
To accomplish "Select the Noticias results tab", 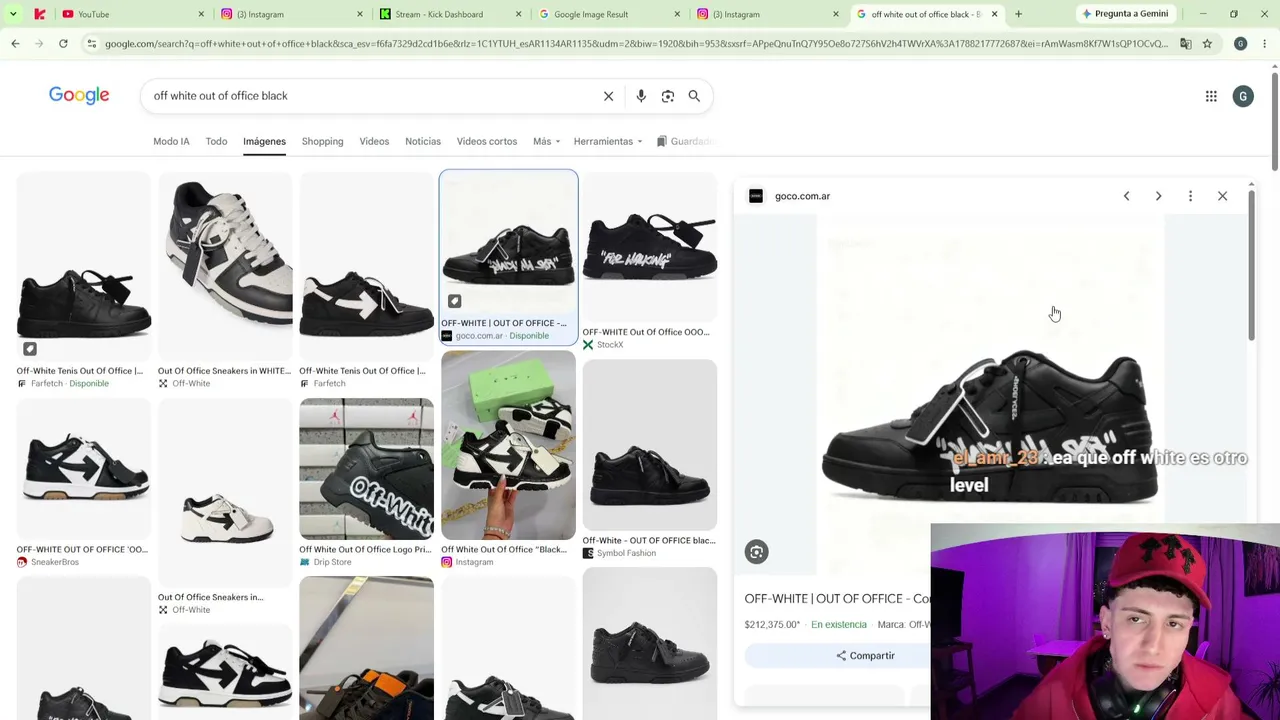I will 423,141.
